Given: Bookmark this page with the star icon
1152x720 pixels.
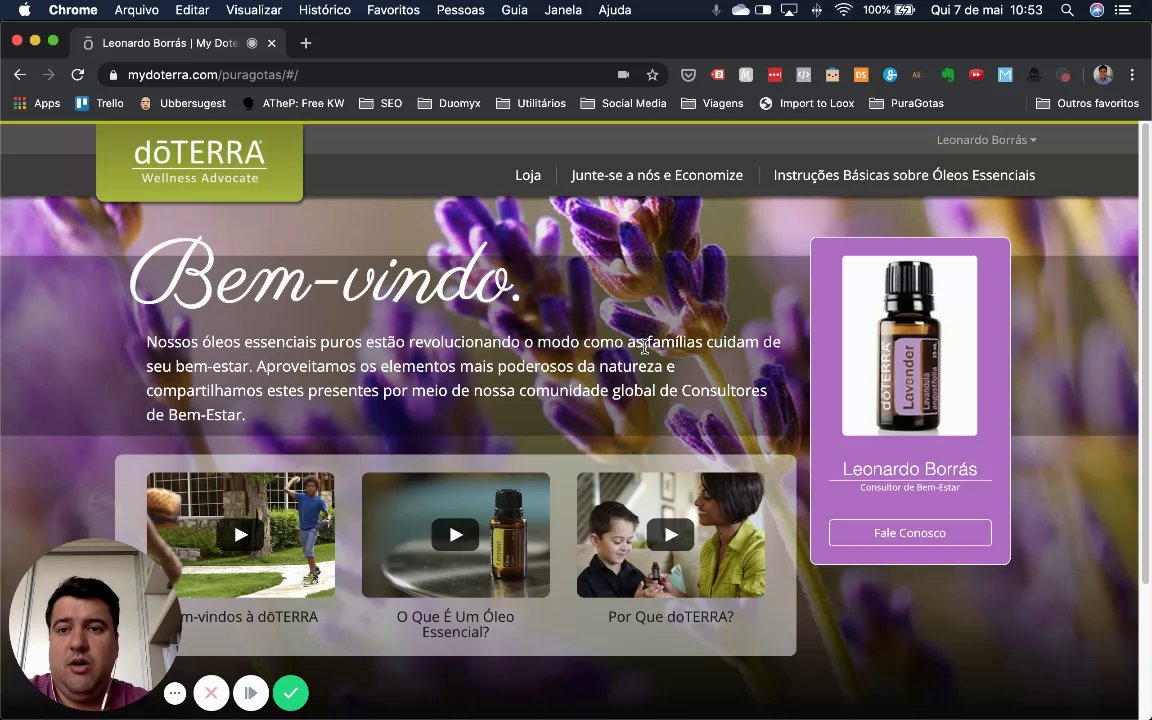Looking at the screenshot, I should [x=652, y=74].
